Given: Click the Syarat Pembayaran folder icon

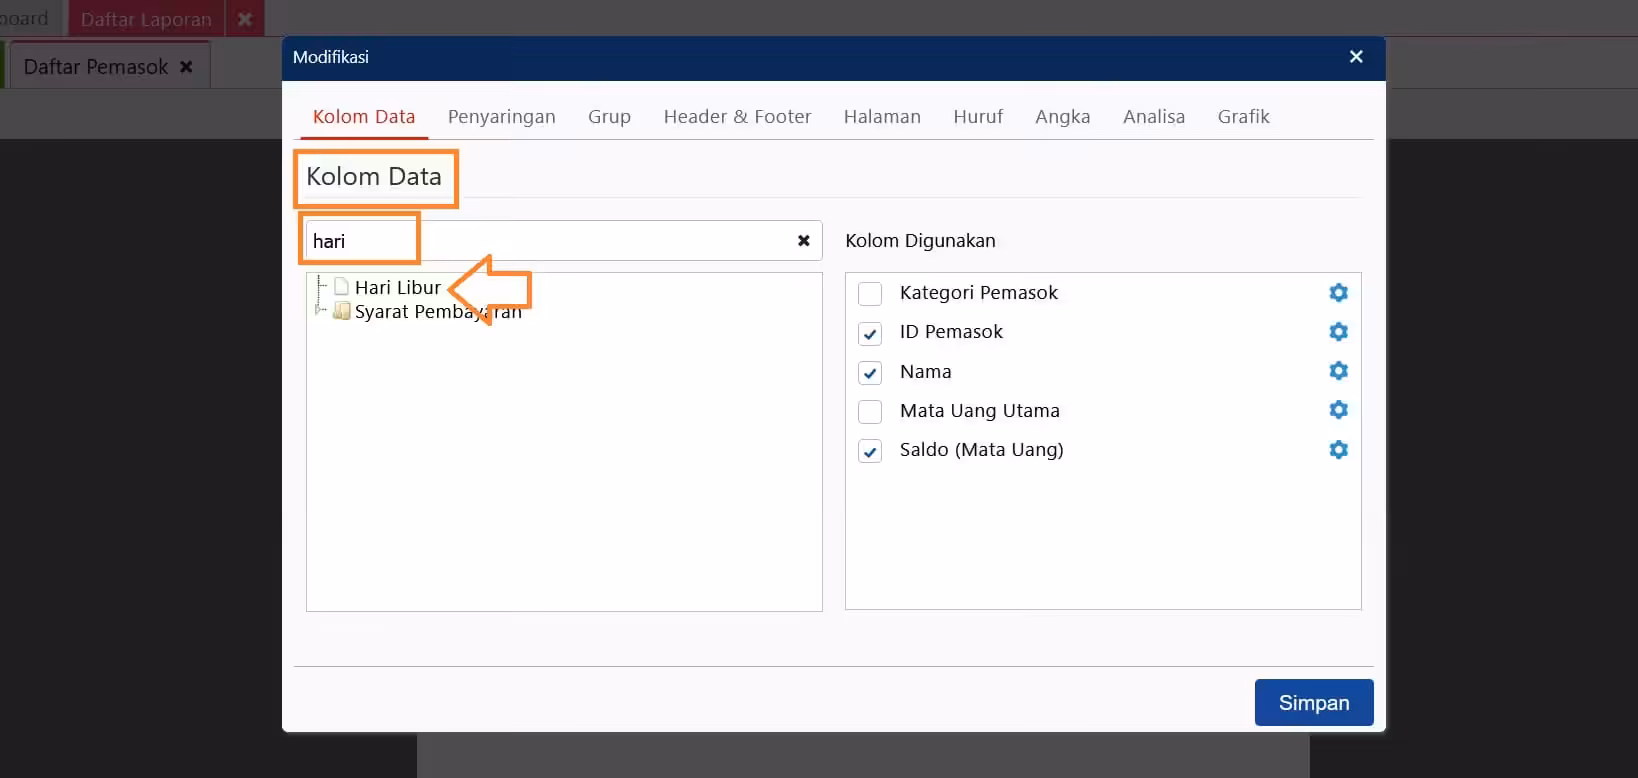Looking at the screenshot, I should tap(341, 311).
